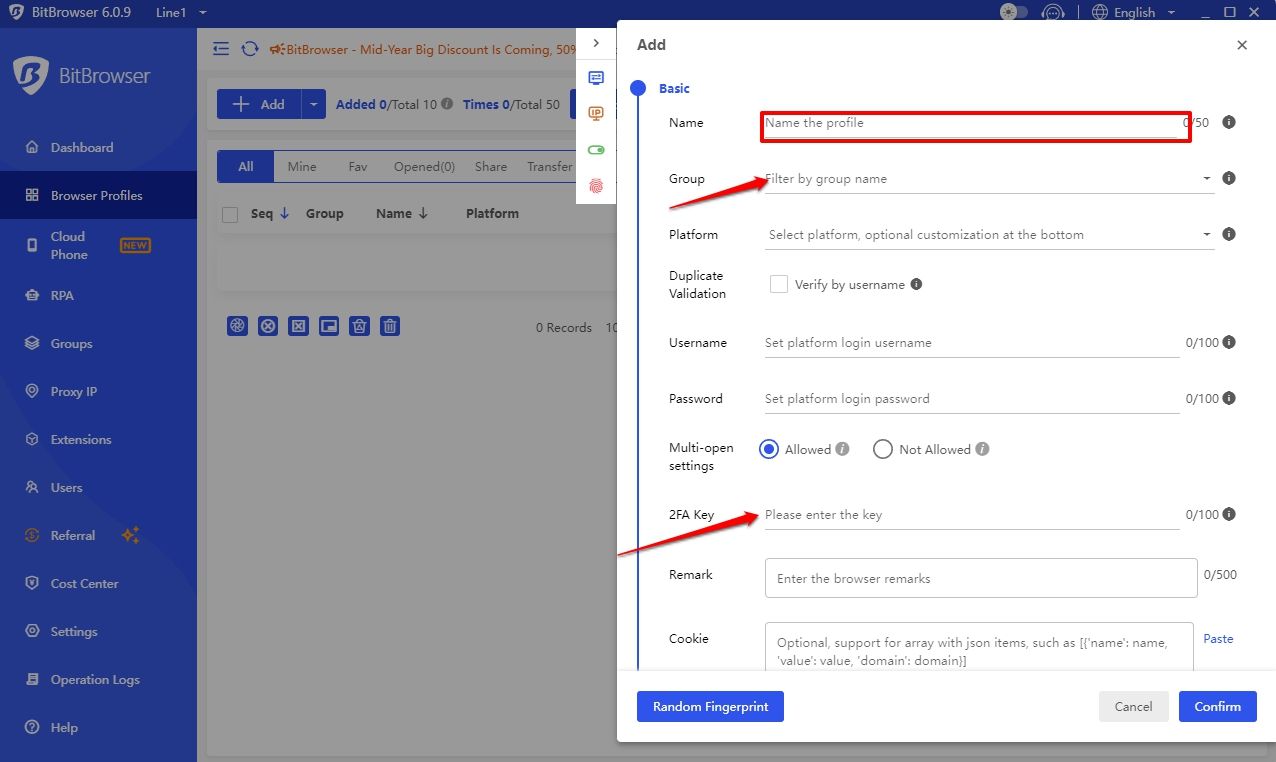This screenshot has width=1276, height=762.
Task: Check the Verify by username box
Action: [779, 284]
